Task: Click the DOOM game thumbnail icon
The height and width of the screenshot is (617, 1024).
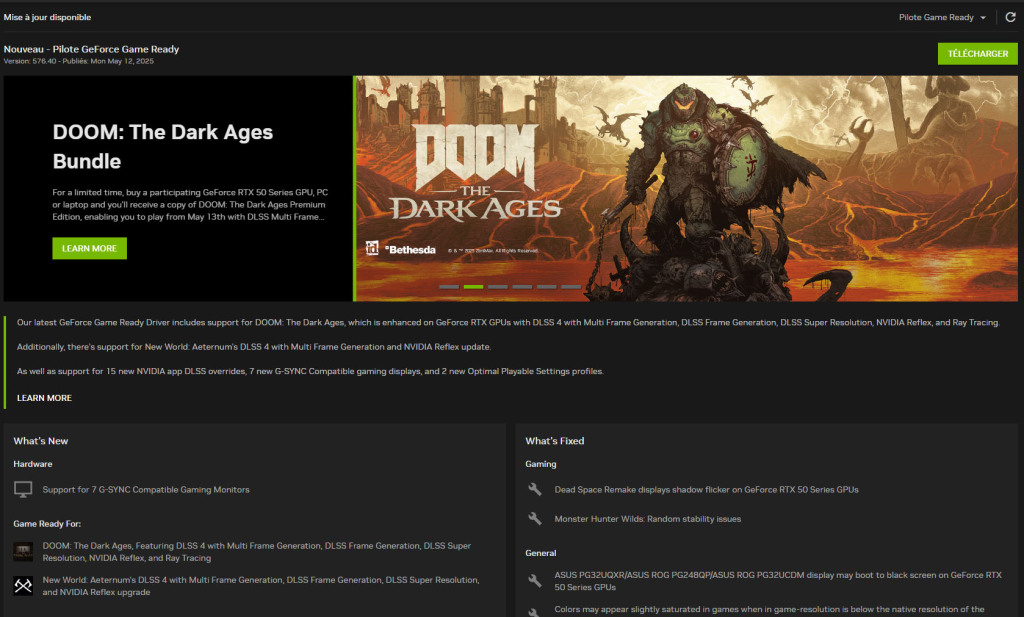Action: pyautogui.click(x=23, y=552)
